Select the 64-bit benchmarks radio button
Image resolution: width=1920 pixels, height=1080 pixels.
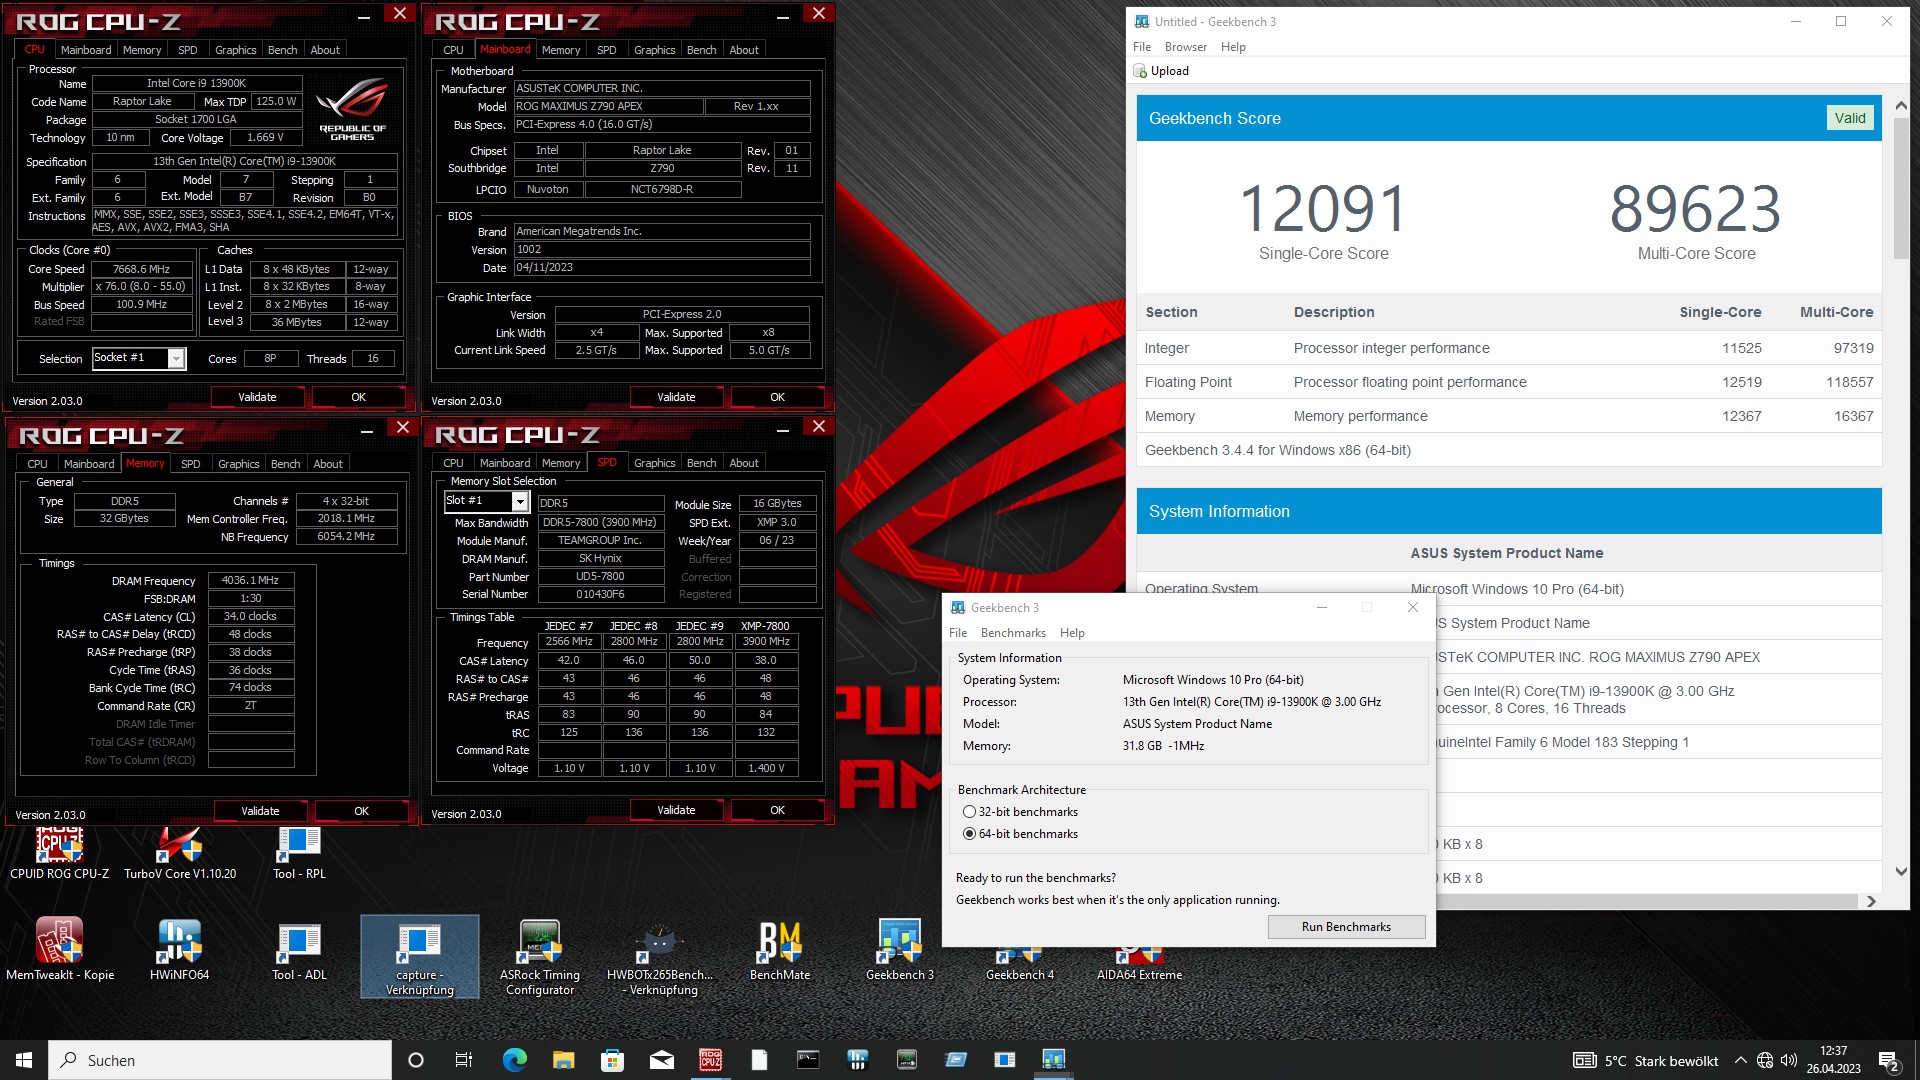pyautogui.click(x=969, y=834)
